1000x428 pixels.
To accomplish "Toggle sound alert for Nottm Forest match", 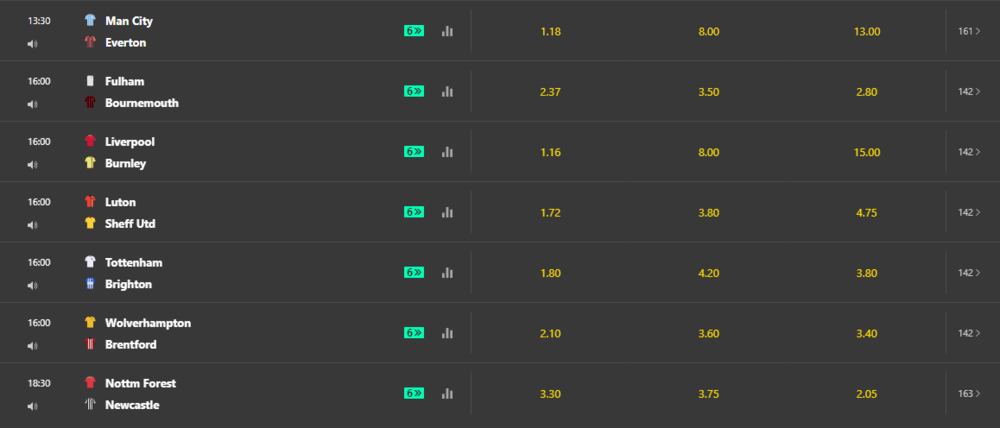I will pos(33,406).
